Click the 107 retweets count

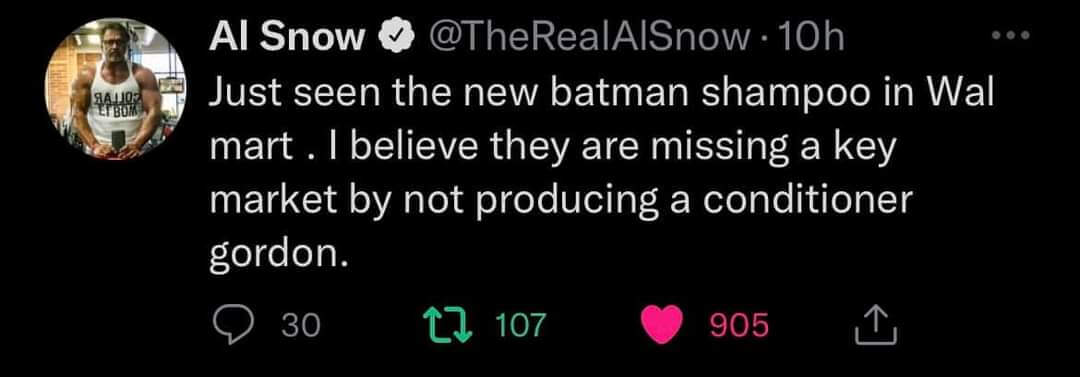point(521,325)
